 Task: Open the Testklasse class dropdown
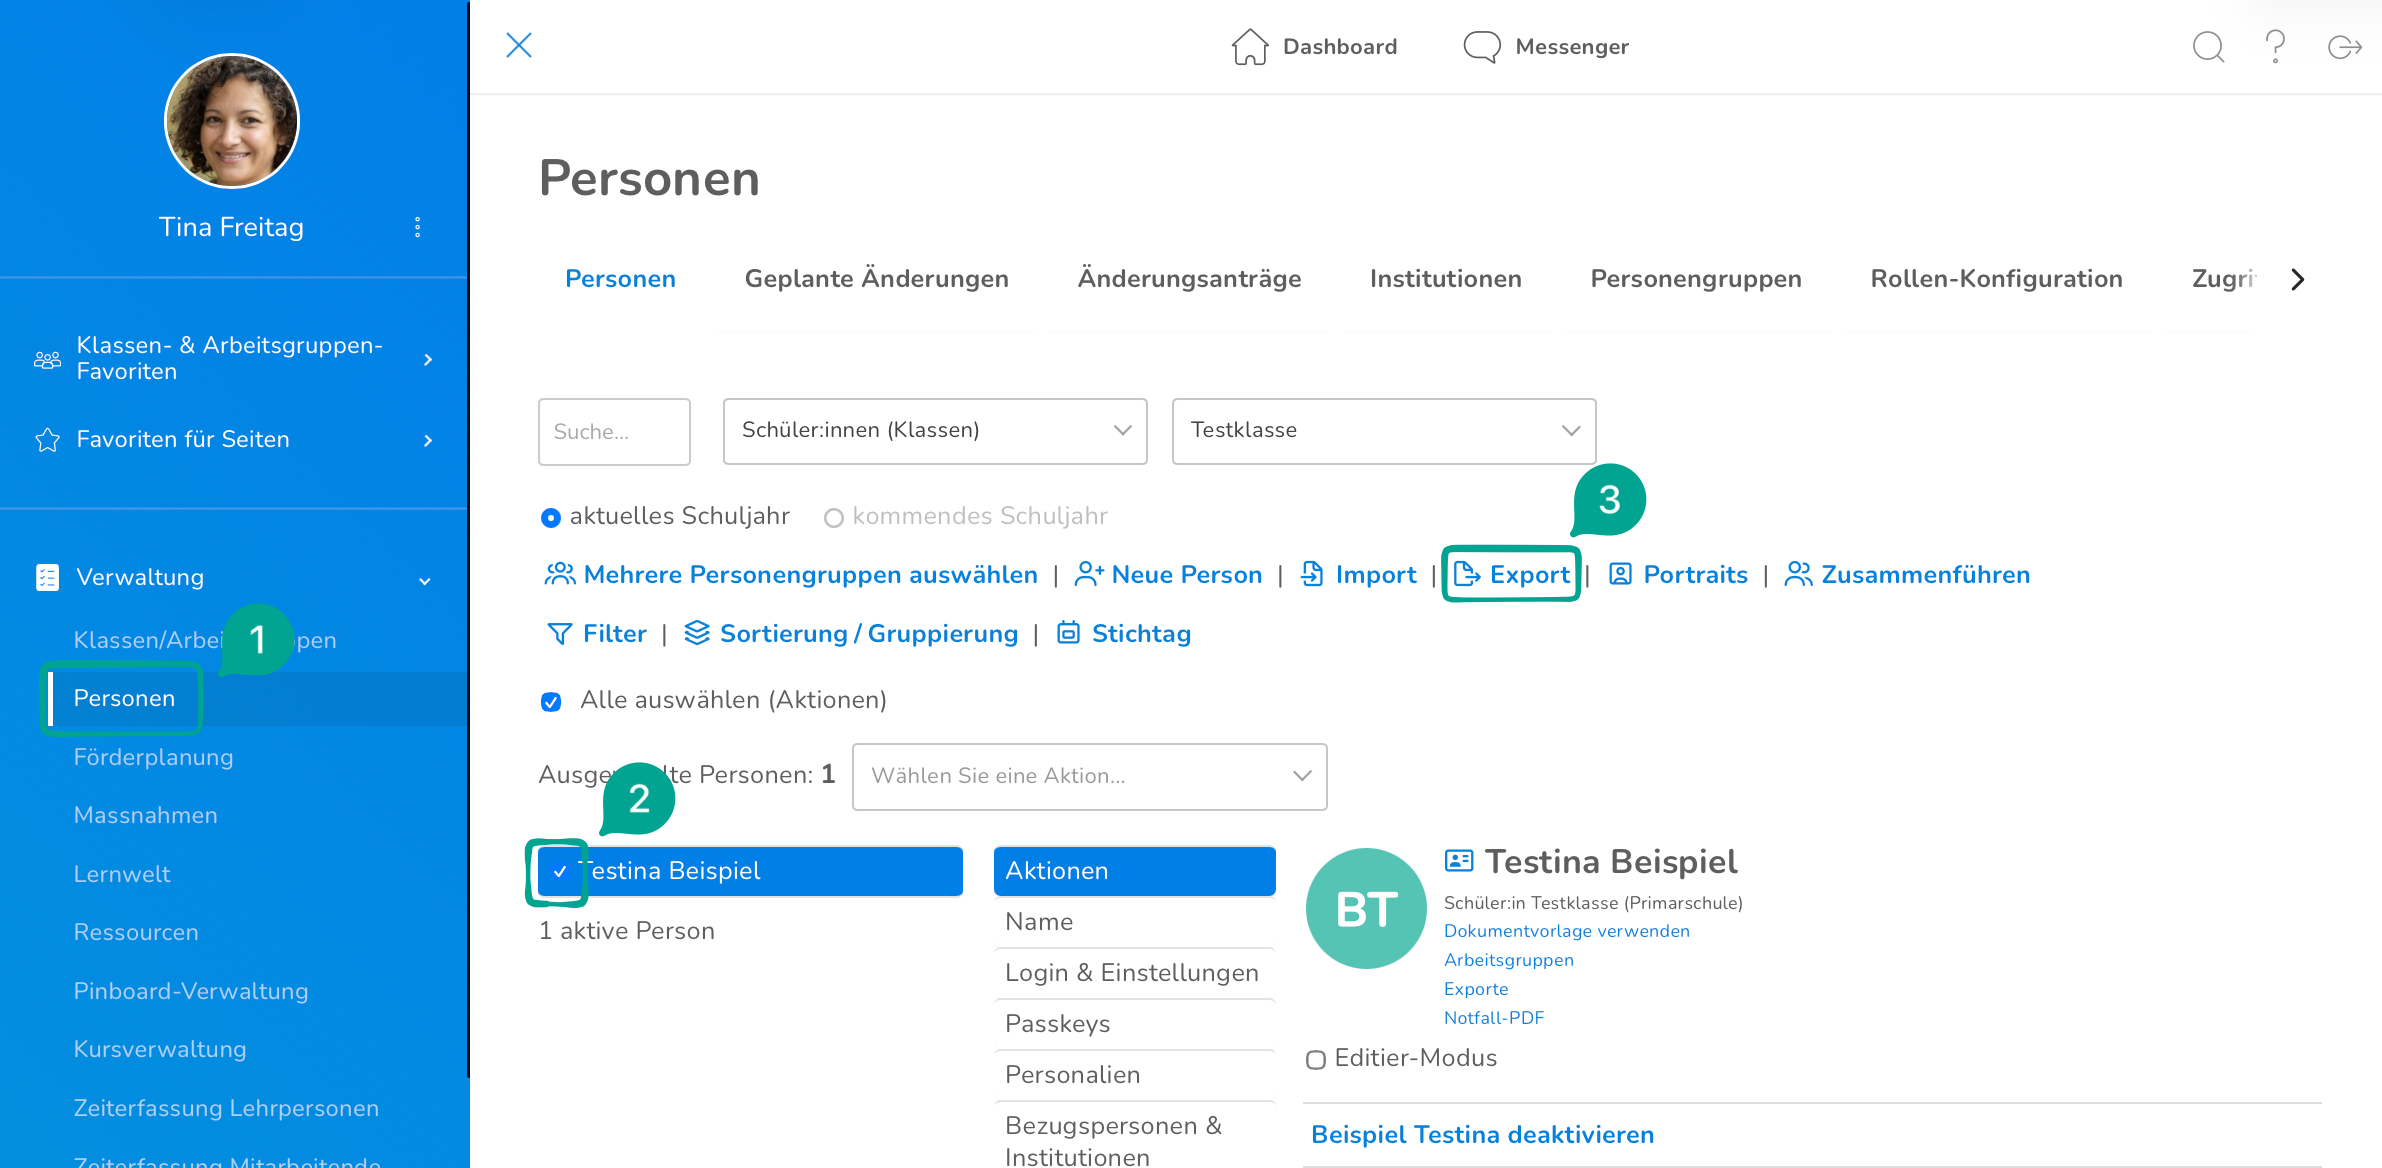coord(1383,431)
